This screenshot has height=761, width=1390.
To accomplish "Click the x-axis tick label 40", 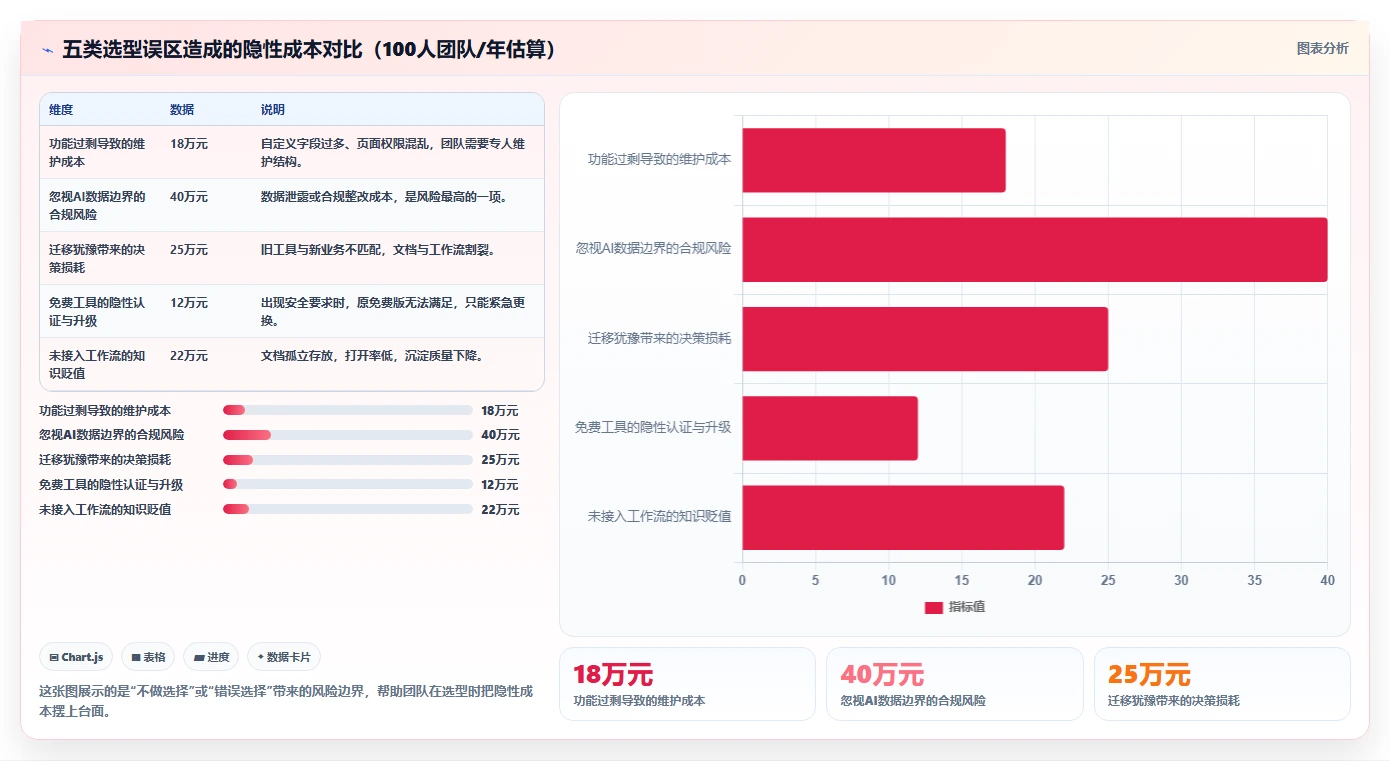I will pyautogui.click(x=1327, y=580).
